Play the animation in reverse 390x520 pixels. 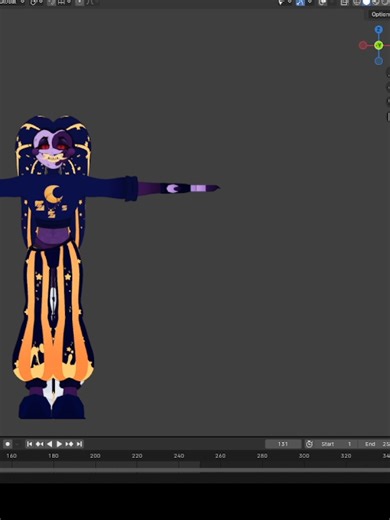(49, 444)
